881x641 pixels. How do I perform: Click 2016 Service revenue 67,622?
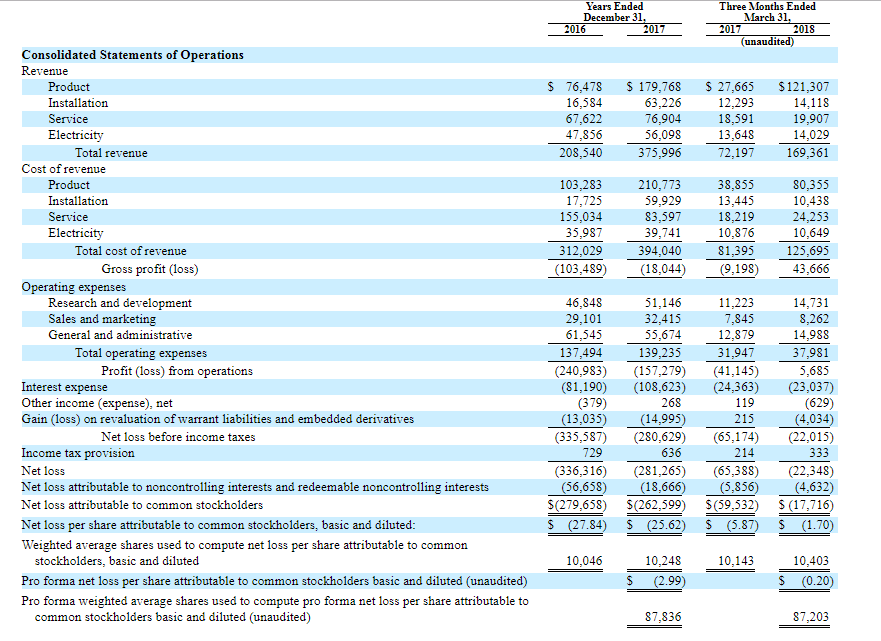tap(584, 119)
